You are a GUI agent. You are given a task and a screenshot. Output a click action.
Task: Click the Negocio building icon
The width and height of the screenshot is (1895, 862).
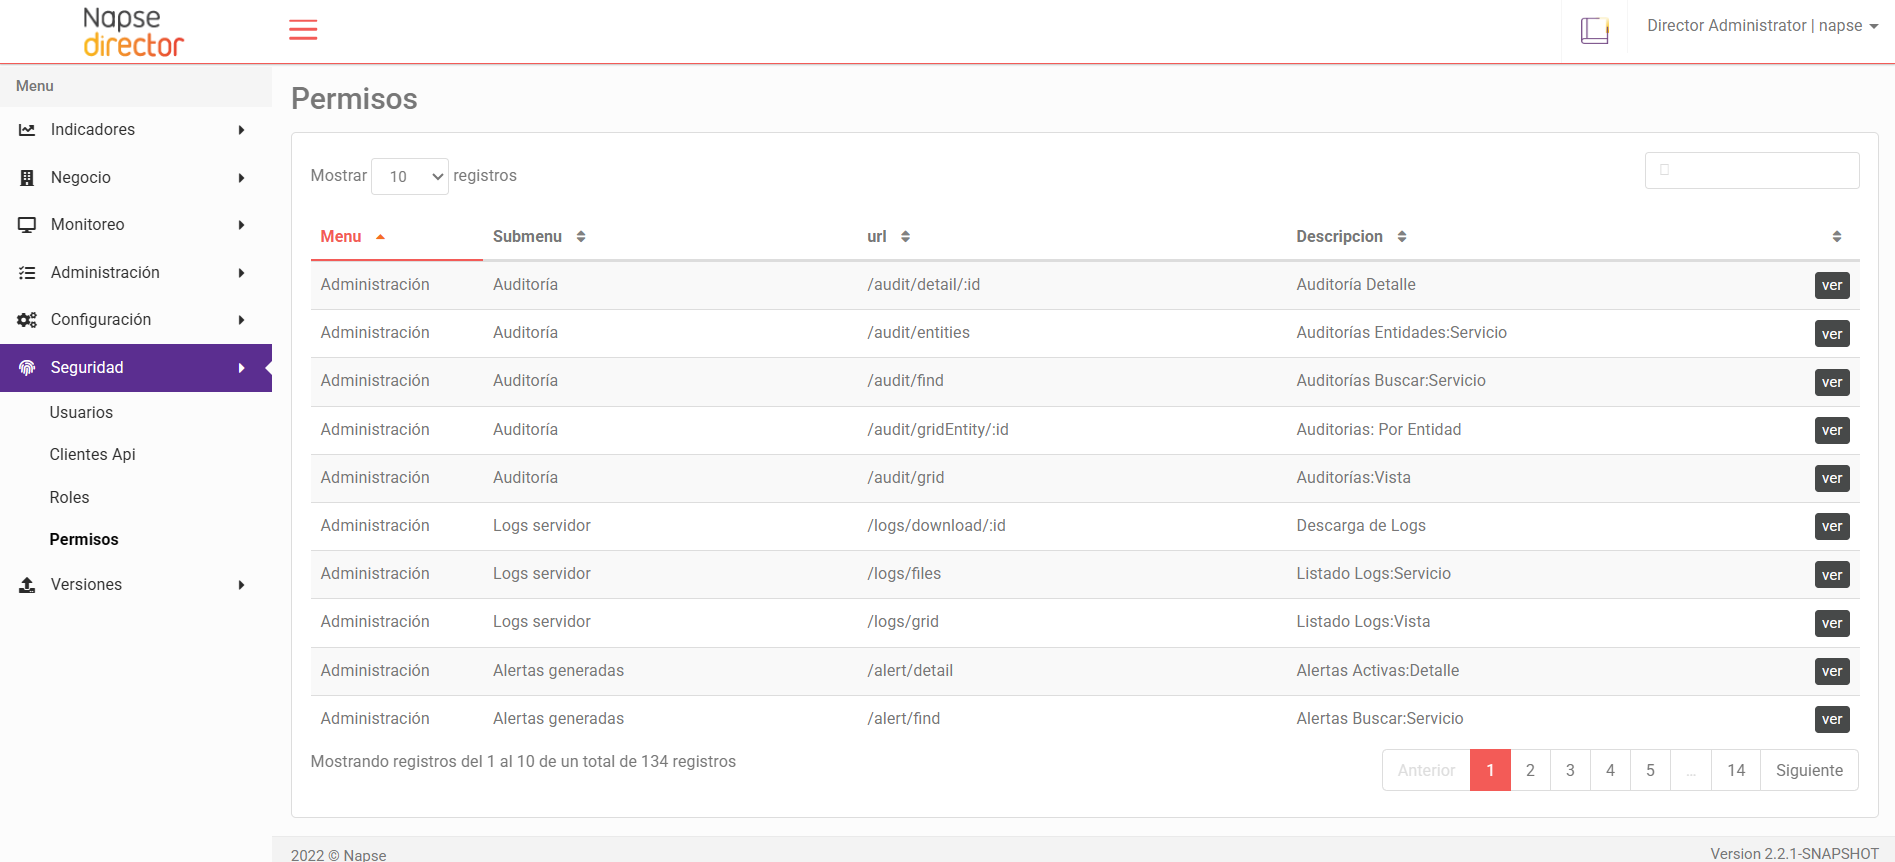click(27, 178)
